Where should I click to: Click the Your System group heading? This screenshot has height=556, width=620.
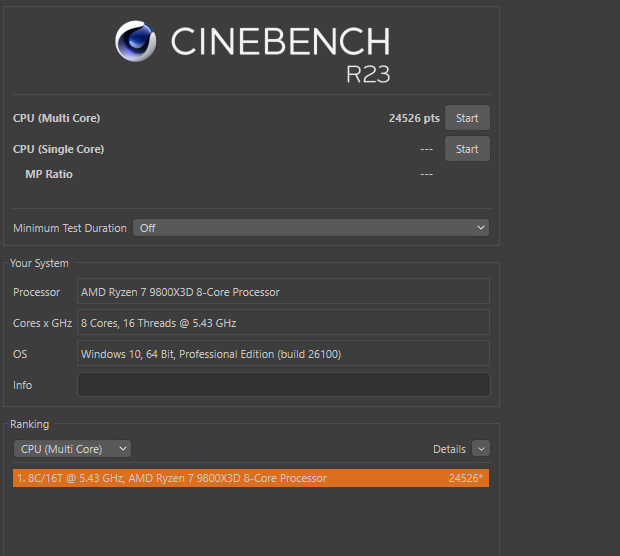(x=39, y=263)
